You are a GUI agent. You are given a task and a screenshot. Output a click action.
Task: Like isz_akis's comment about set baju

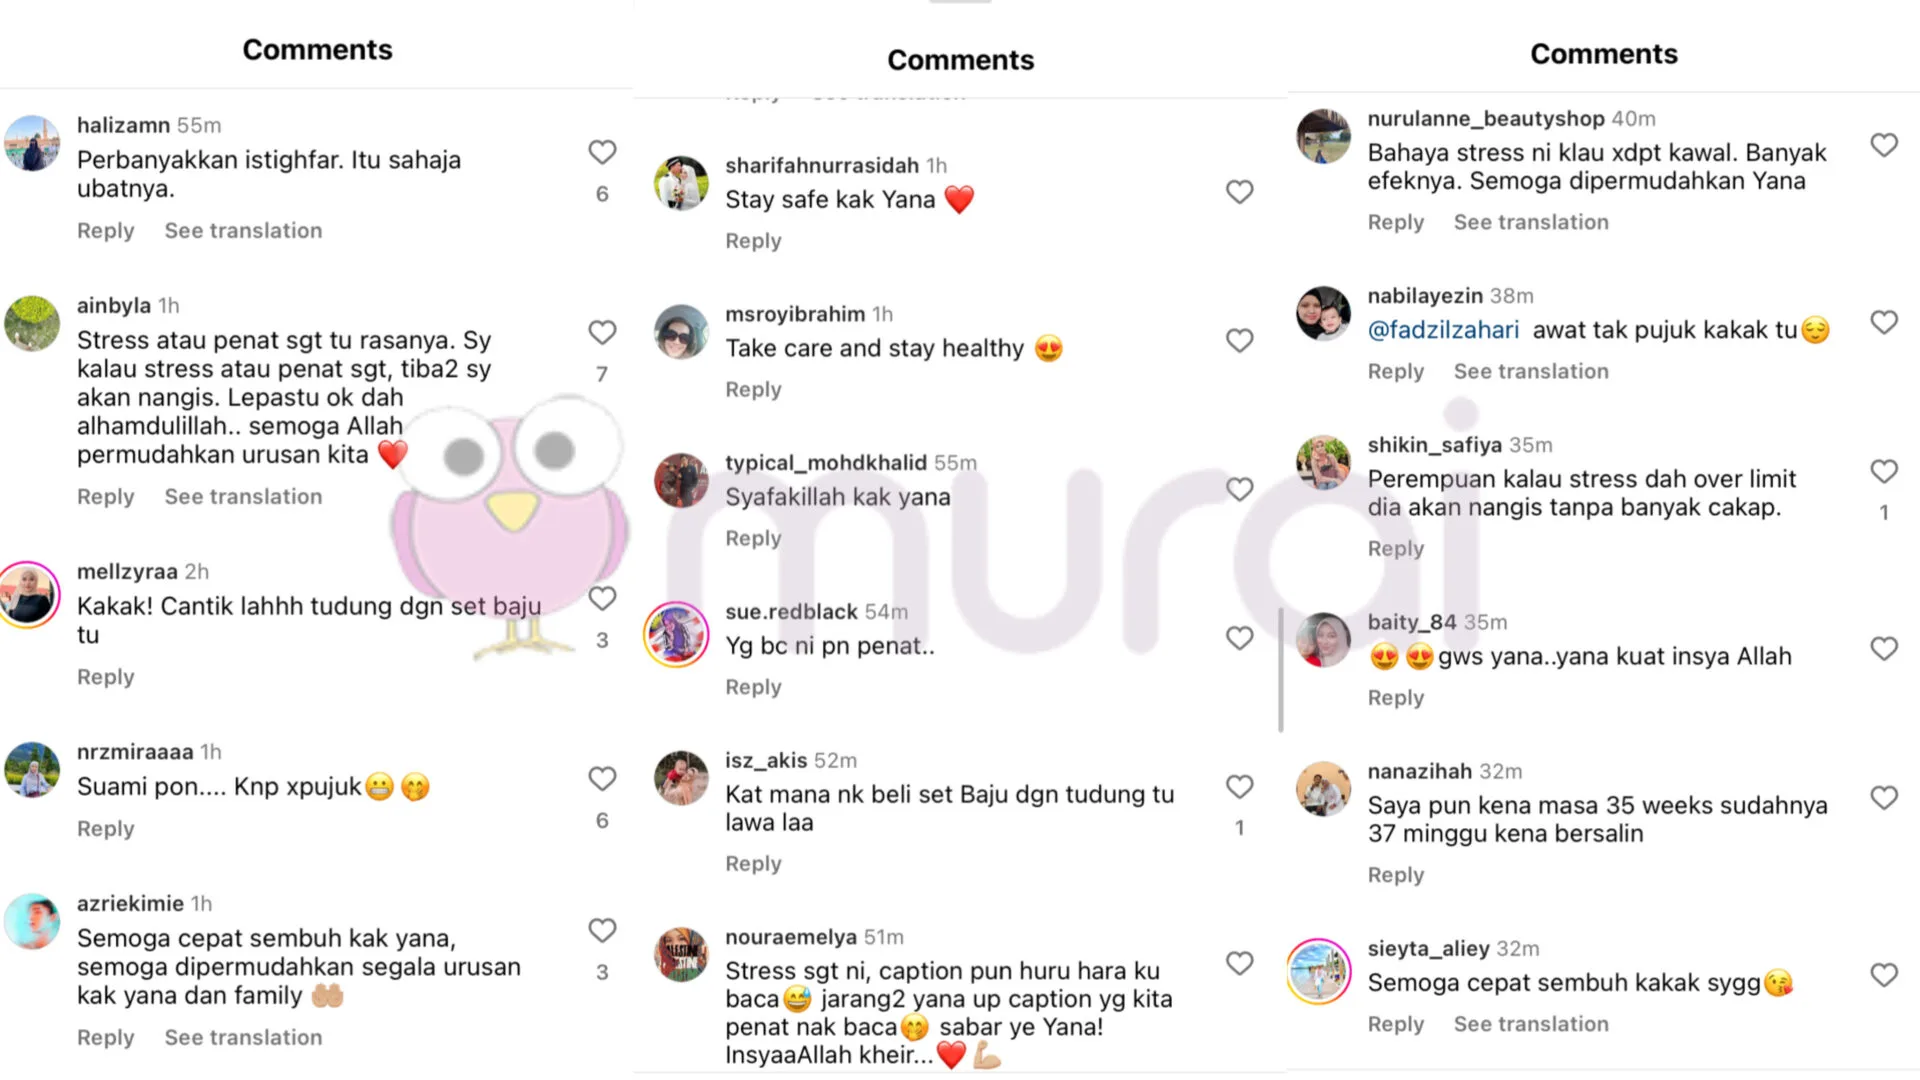point(1239,787)
